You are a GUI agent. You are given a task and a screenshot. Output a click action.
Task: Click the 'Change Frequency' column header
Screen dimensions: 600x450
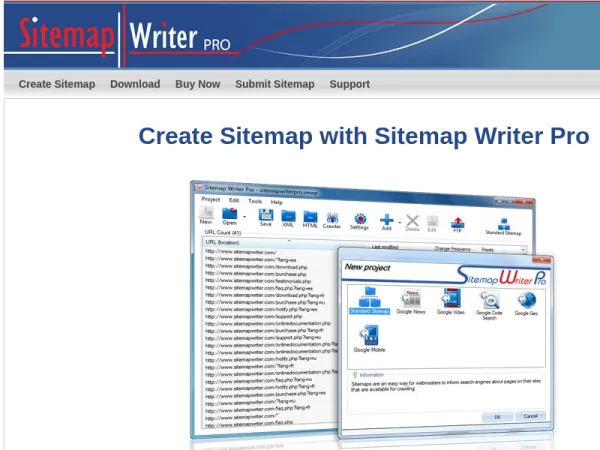(452, 249)
